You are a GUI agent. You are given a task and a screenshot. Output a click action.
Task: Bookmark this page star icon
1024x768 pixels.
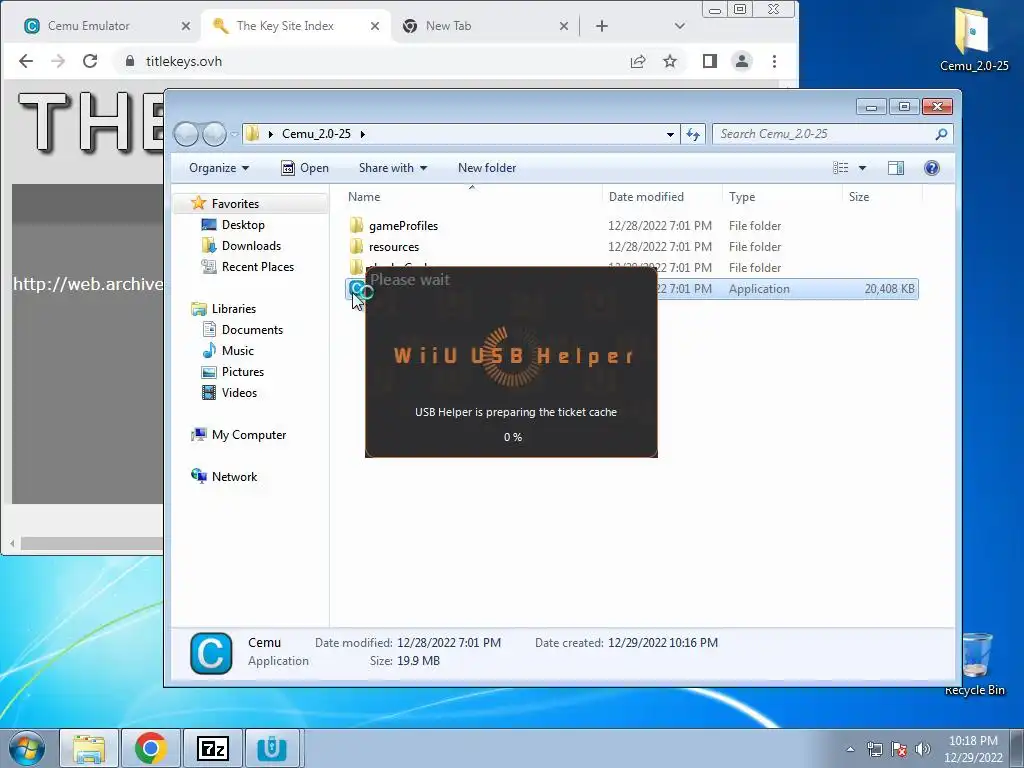pos(670,61)
